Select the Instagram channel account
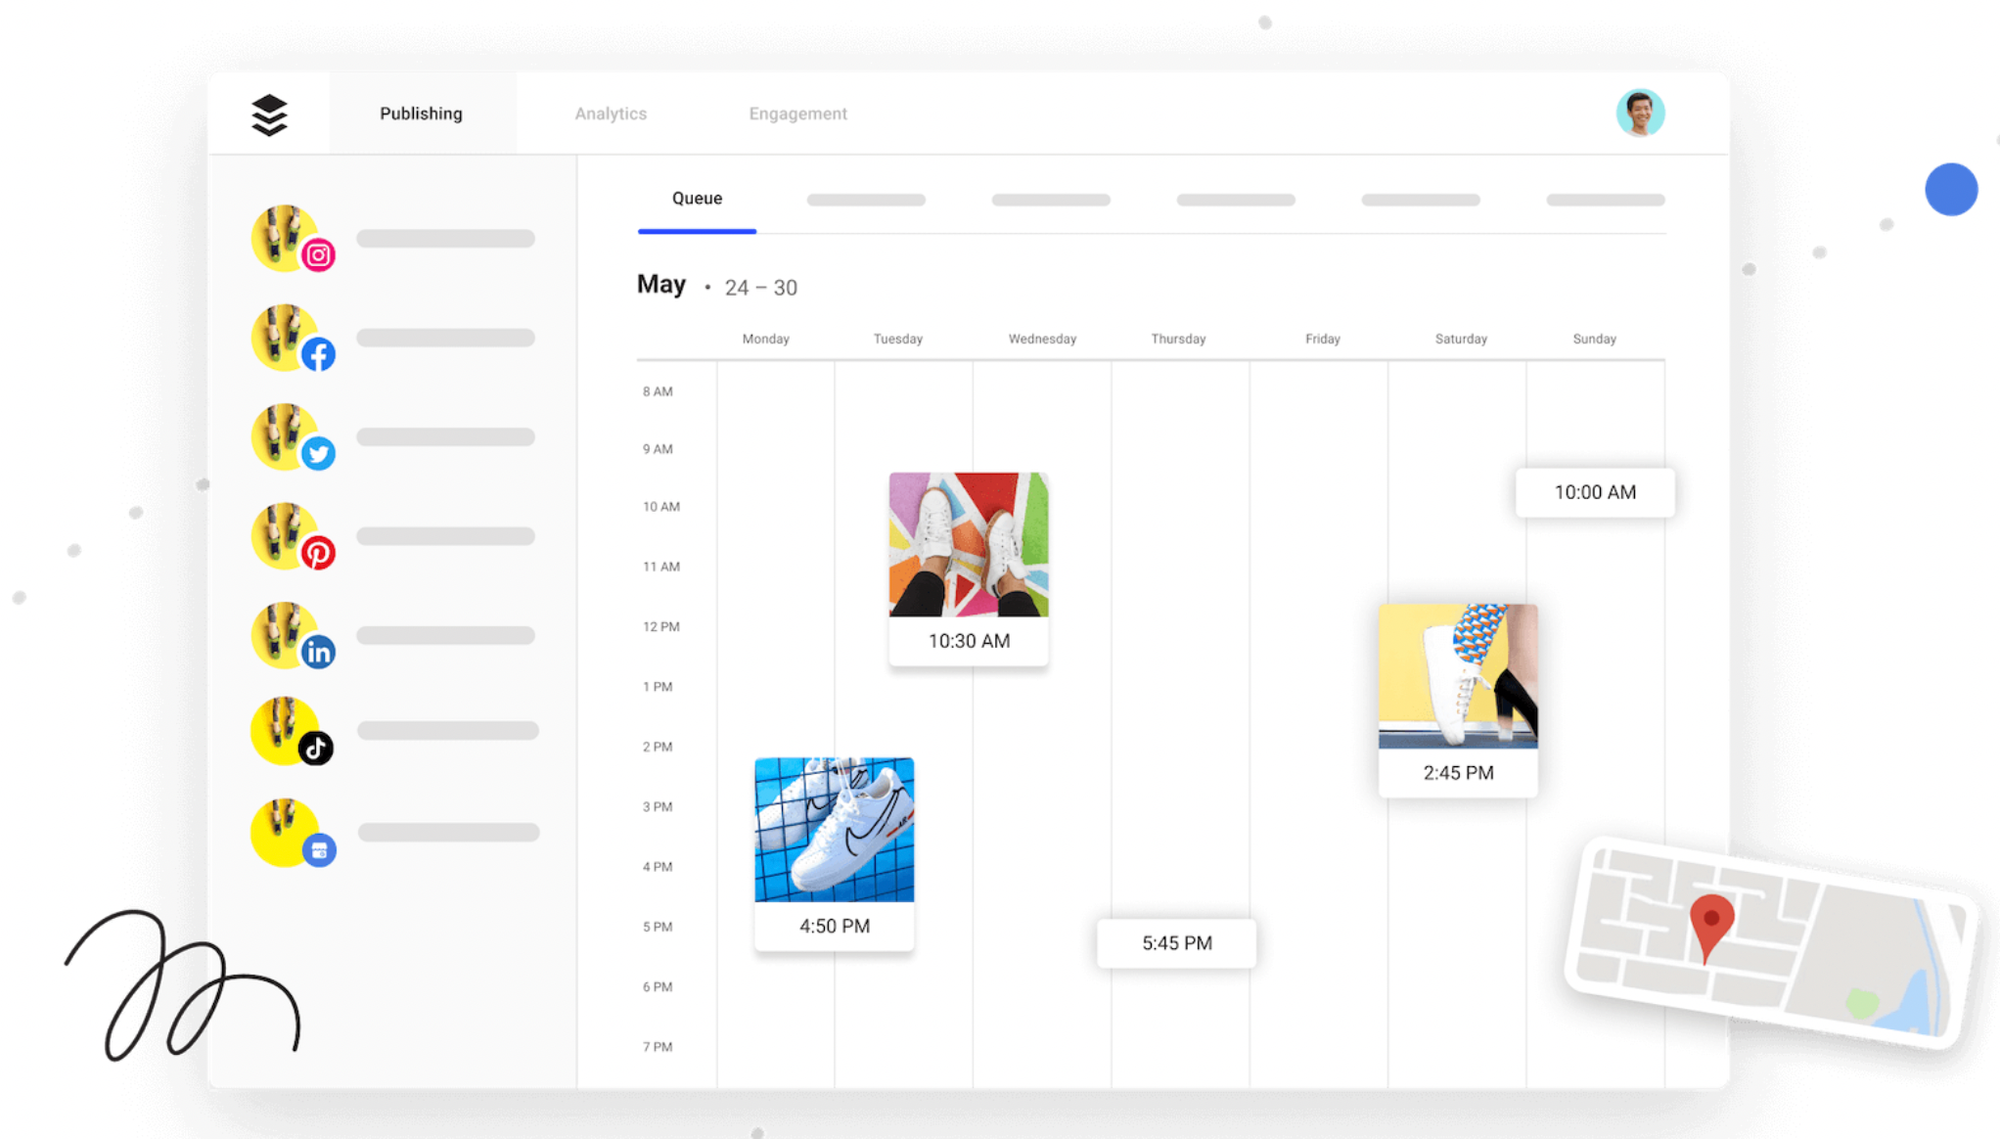 tap(292, 239)
